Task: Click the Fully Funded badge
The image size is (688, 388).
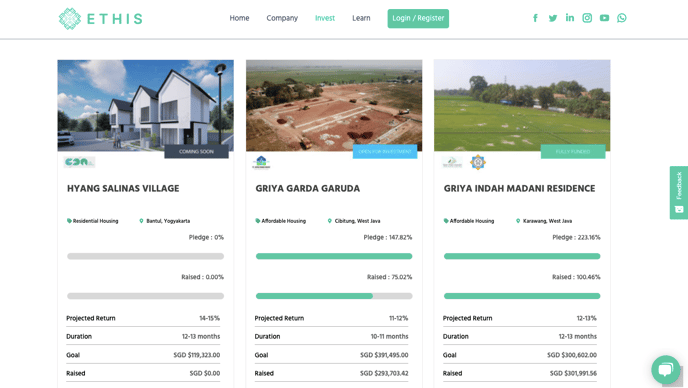Action: point(573,151)
